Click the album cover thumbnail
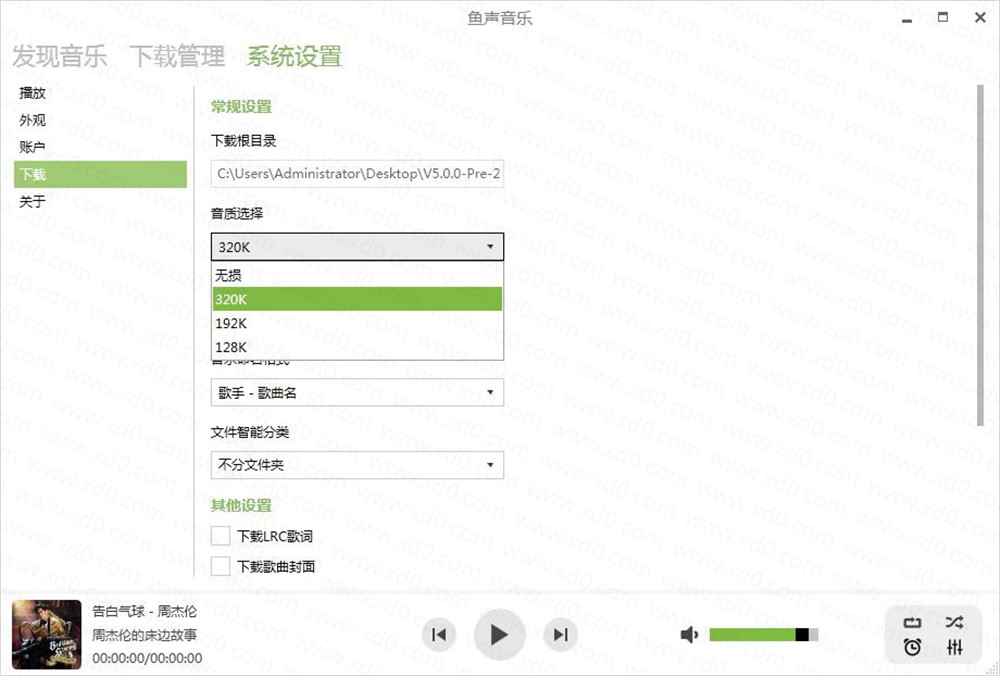The width and height of the screenshot is (1000, 676). 47,635
